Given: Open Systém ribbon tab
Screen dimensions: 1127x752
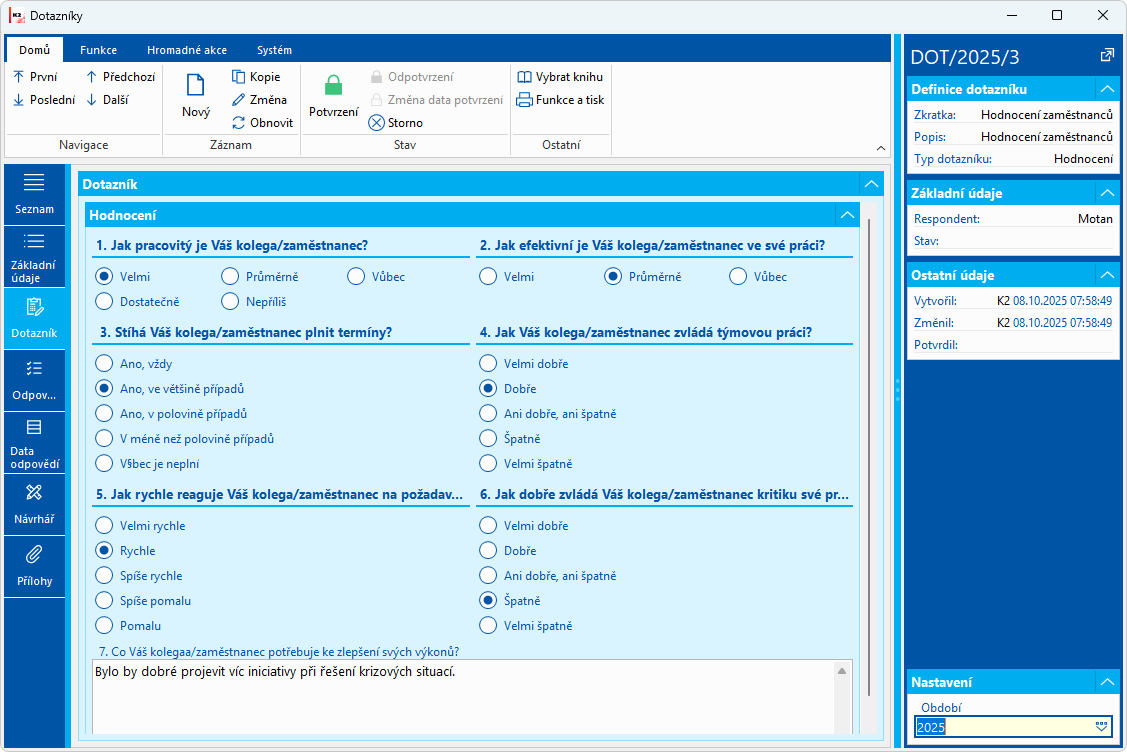Looking at the screenshot, I should [x=275, y=50].
